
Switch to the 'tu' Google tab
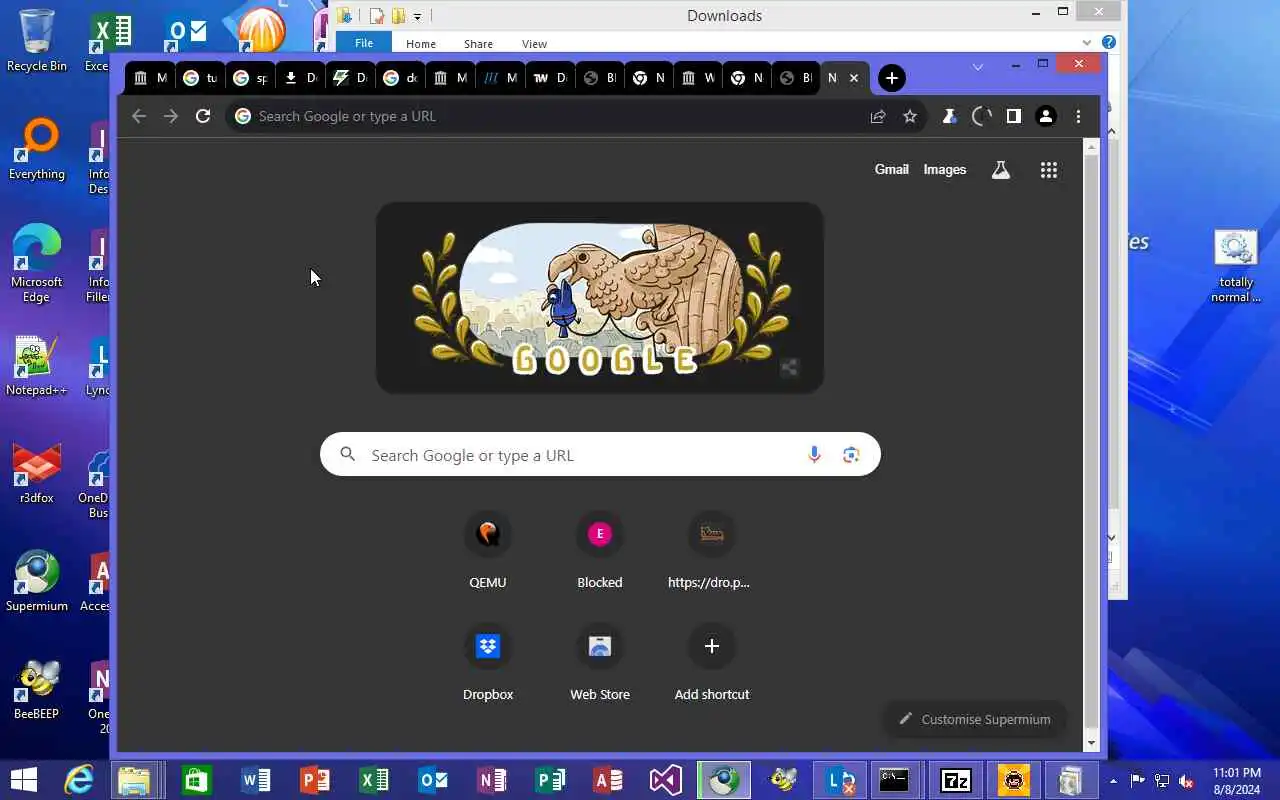click(200, 78)
